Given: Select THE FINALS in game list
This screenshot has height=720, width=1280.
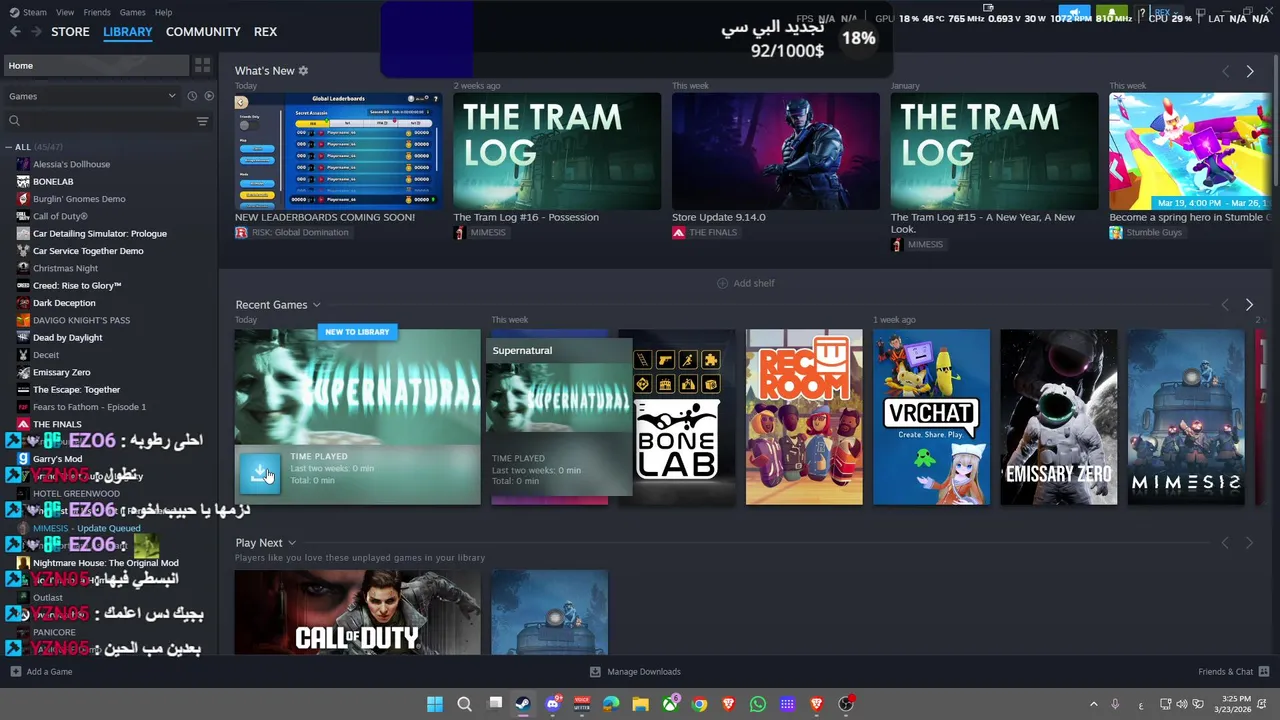Looking at the screenshot, I should pyautogui.click(x=57, y=424).
